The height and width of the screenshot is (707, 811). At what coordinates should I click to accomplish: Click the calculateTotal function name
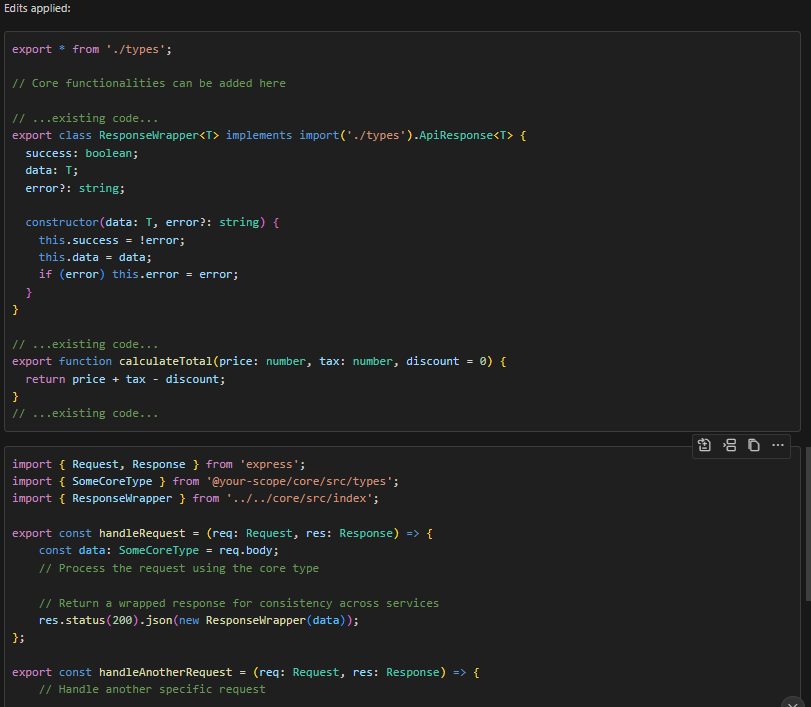tap(166, 362)
